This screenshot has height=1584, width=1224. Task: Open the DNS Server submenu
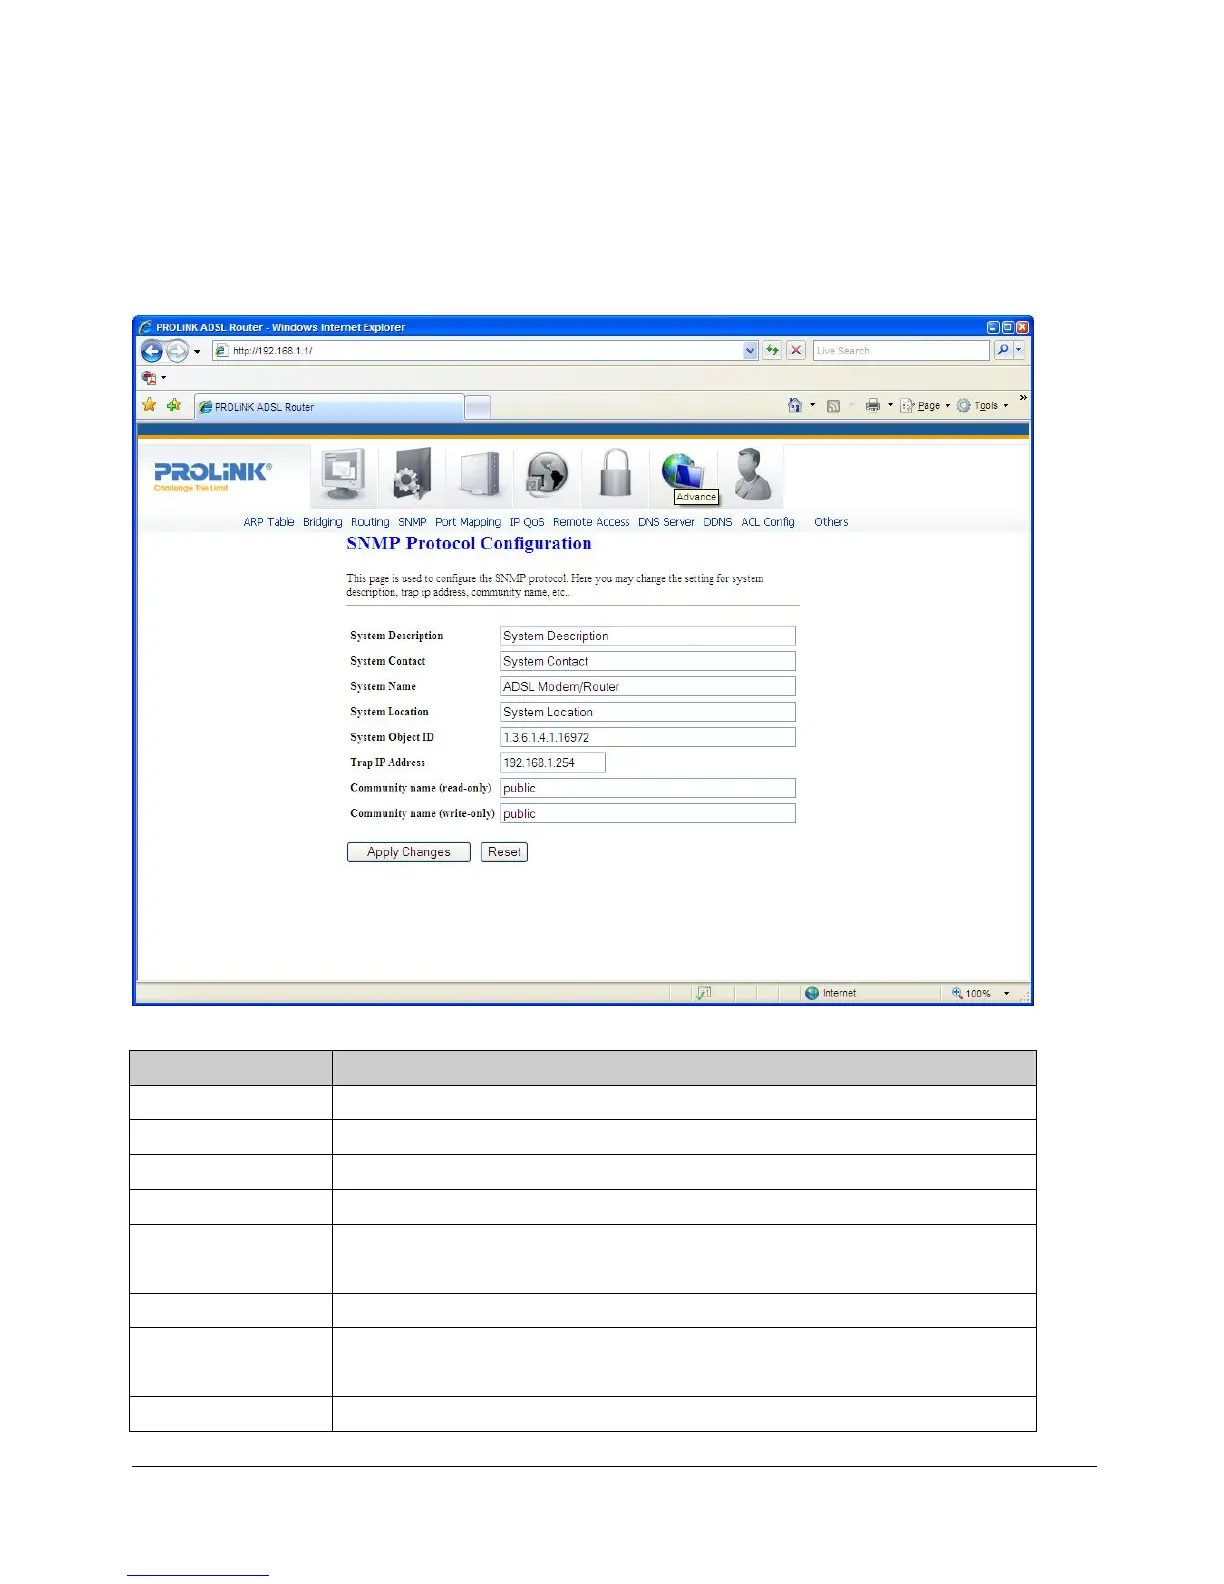666,522
